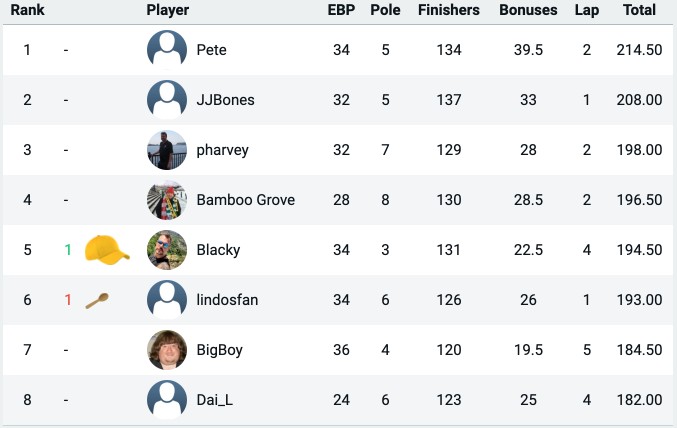Click BigBoy's avatar photo

coord(167,350)
